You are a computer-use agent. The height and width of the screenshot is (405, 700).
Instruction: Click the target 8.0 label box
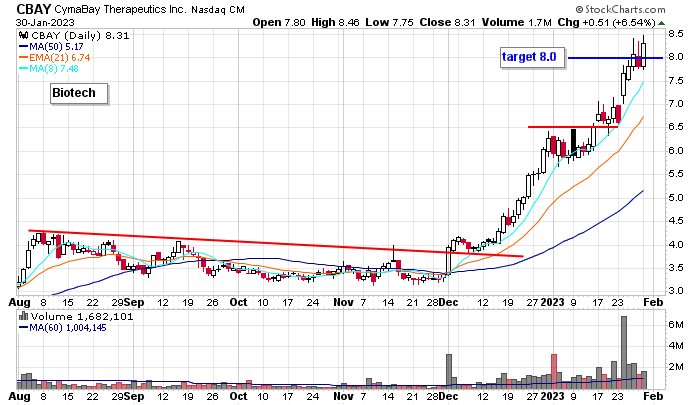point(532,58)
